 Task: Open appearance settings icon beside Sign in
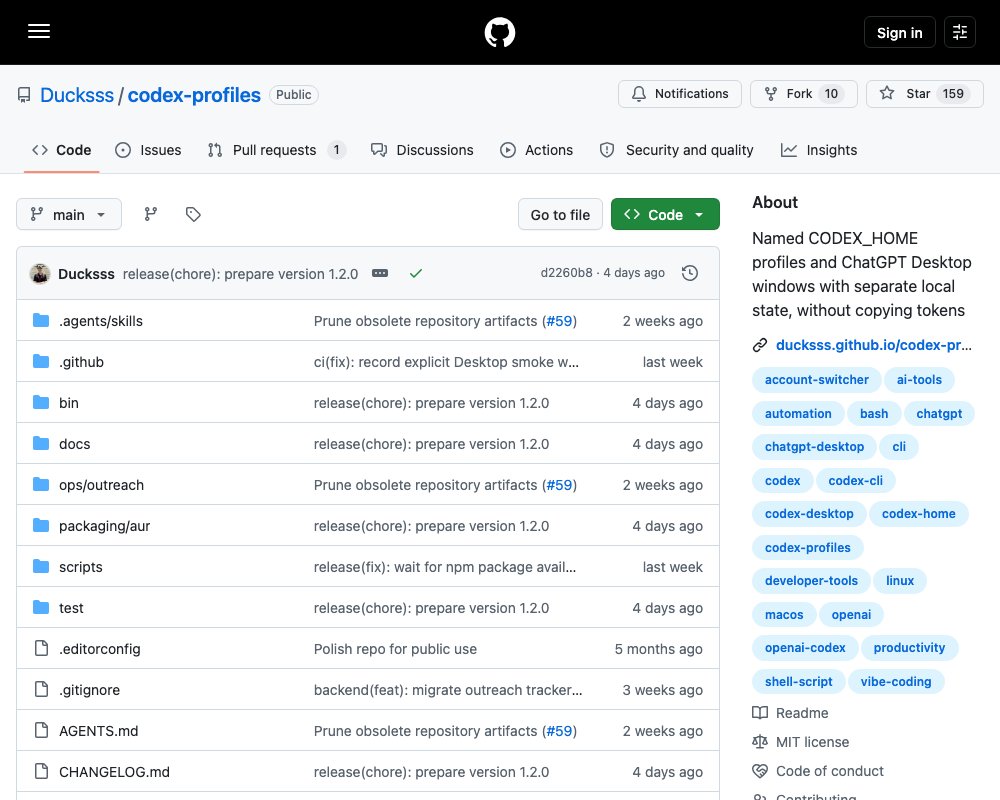click(960, 32)
